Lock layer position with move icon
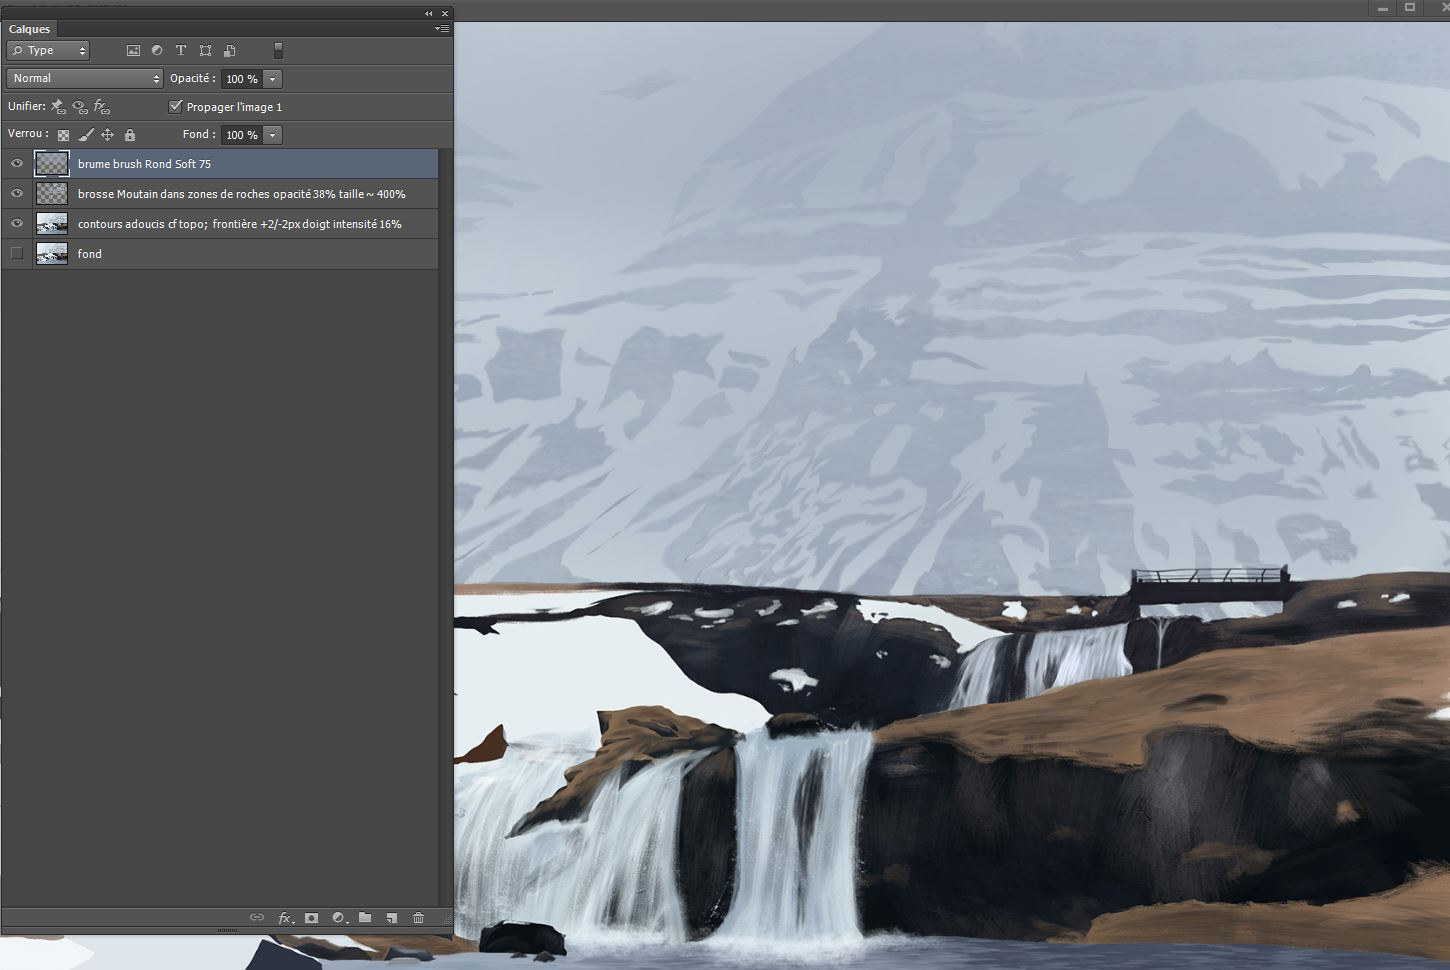This screenshot has width=1450, height=970. click(107, 135)
